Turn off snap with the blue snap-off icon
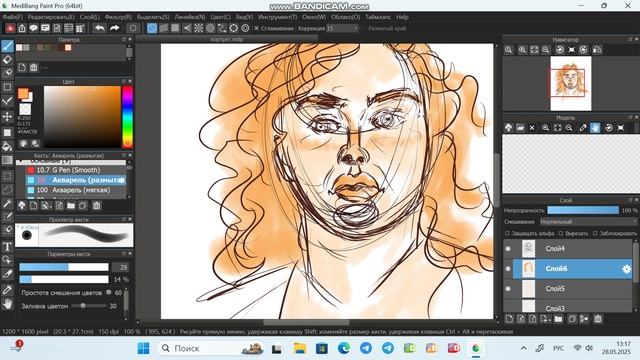 (x=152, y=28)
